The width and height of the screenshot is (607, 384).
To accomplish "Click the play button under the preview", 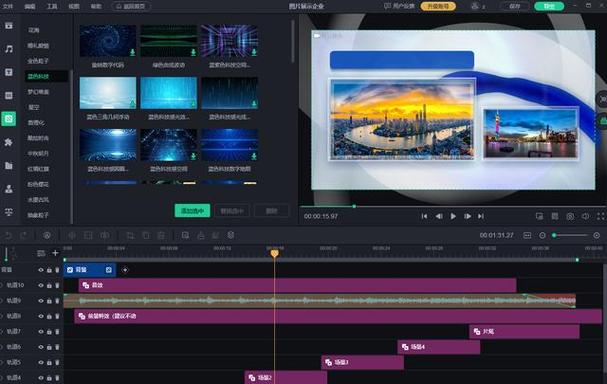I will 453,216.
